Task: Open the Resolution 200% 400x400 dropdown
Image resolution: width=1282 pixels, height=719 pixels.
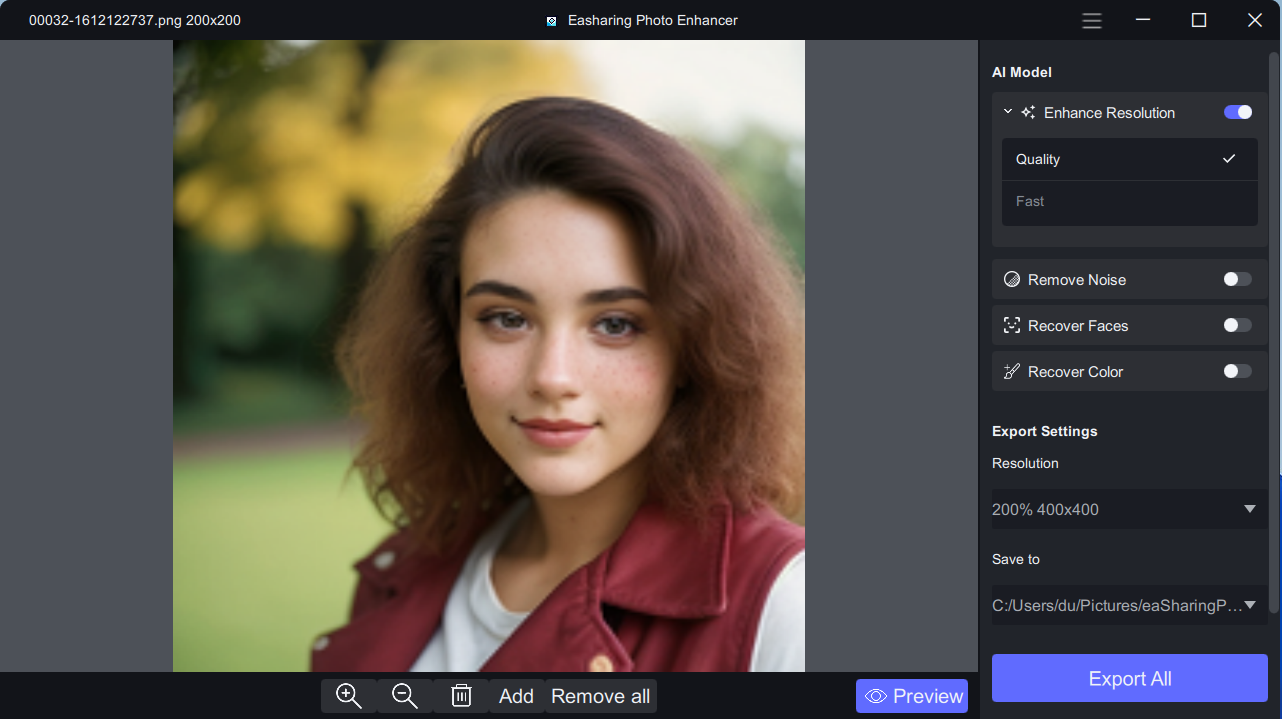Action: pos(1129,509)
